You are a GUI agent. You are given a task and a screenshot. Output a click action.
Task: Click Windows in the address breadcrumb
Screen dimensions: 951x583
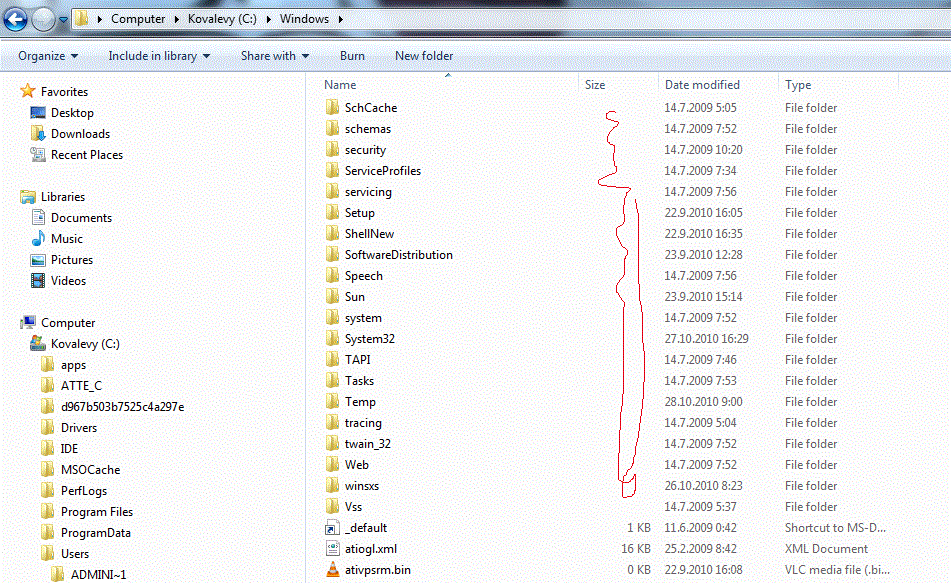click(304, 19)
